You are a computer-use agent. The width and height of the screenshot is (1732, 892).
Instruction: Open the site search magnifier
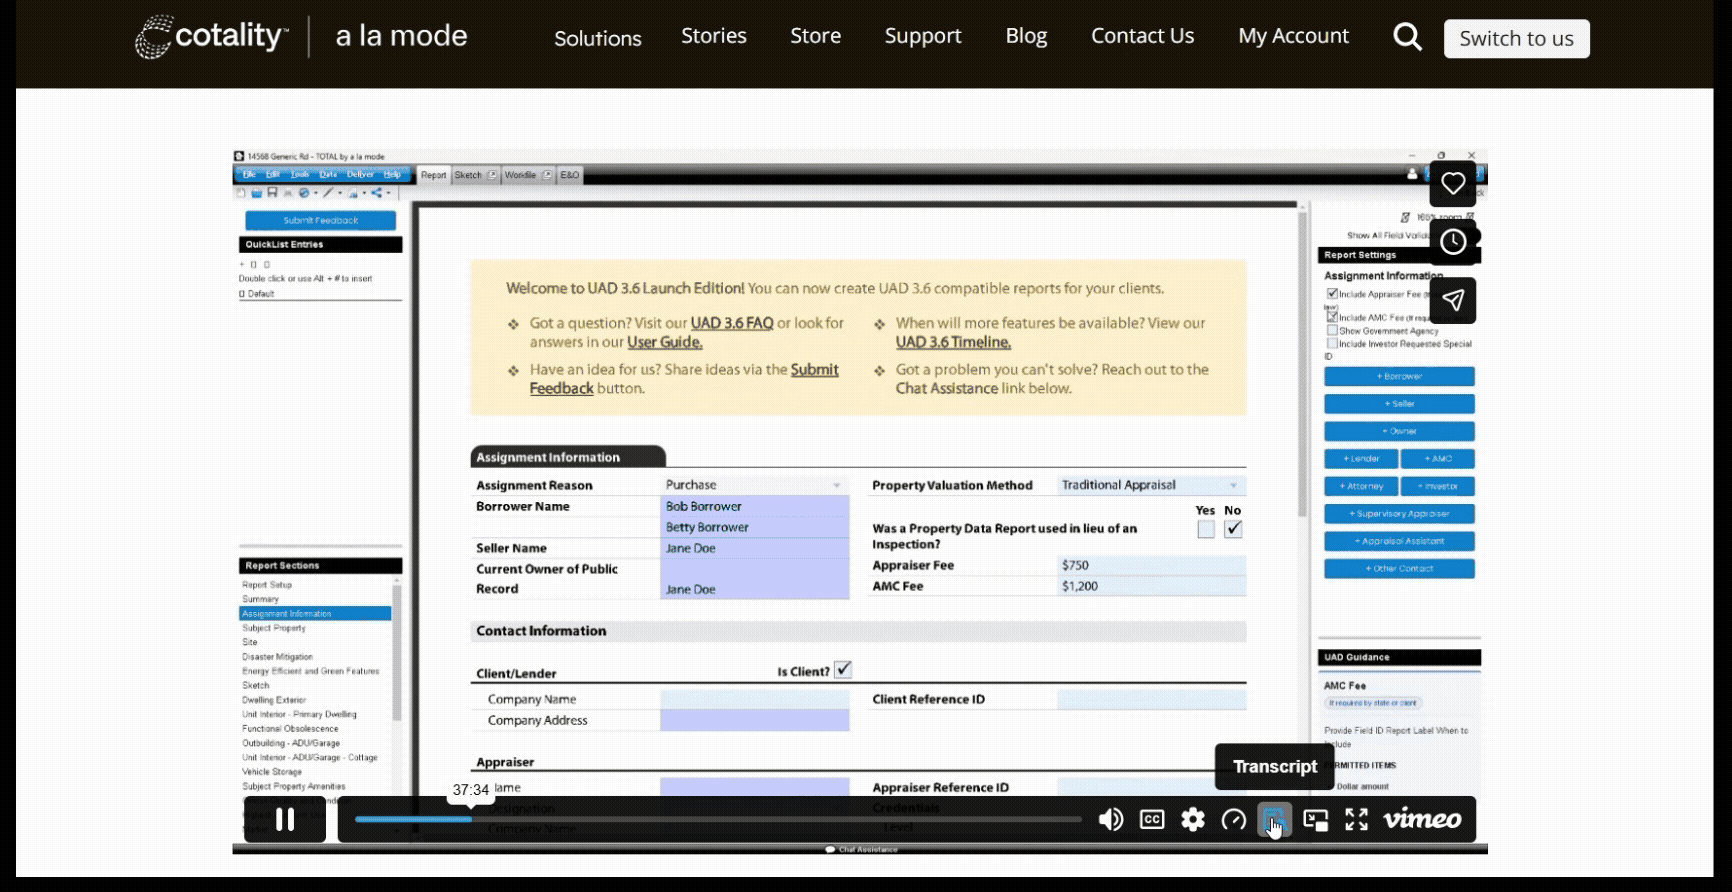coord(1407,37)
